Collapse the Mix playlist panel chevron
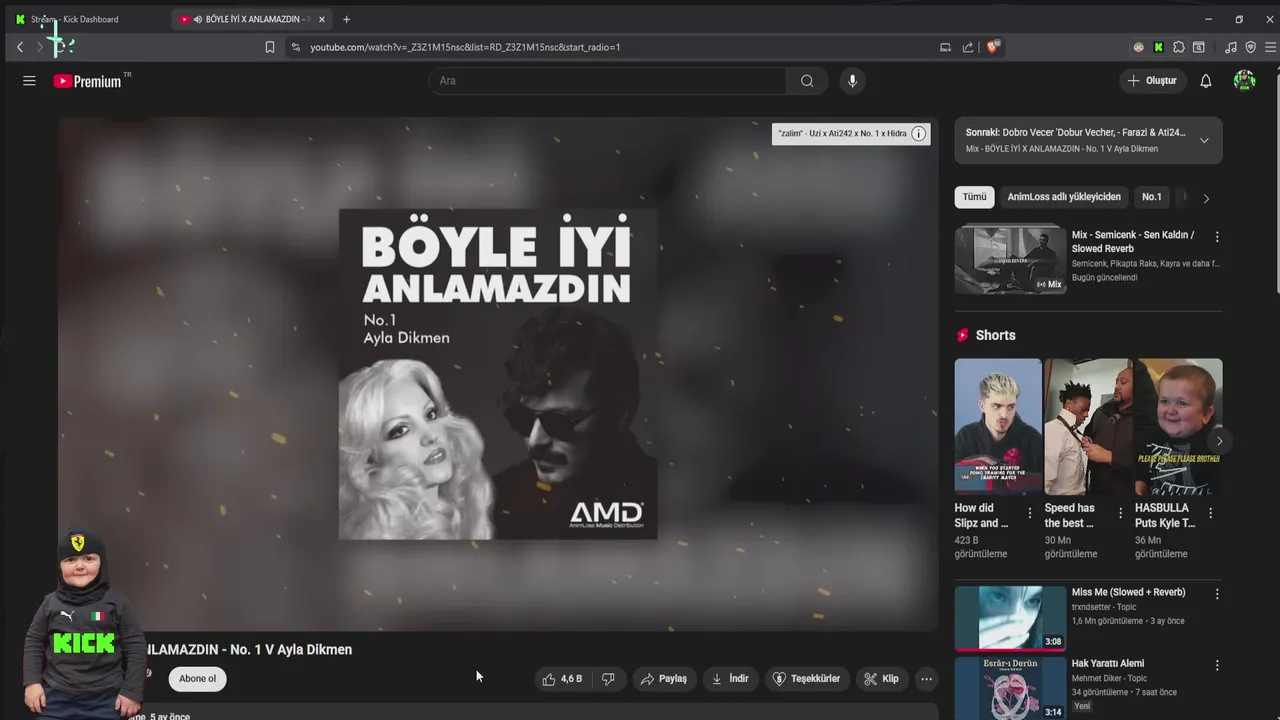Image resolution: width=1280 pixels, height=720 pixels. [x=1204, y=140]
